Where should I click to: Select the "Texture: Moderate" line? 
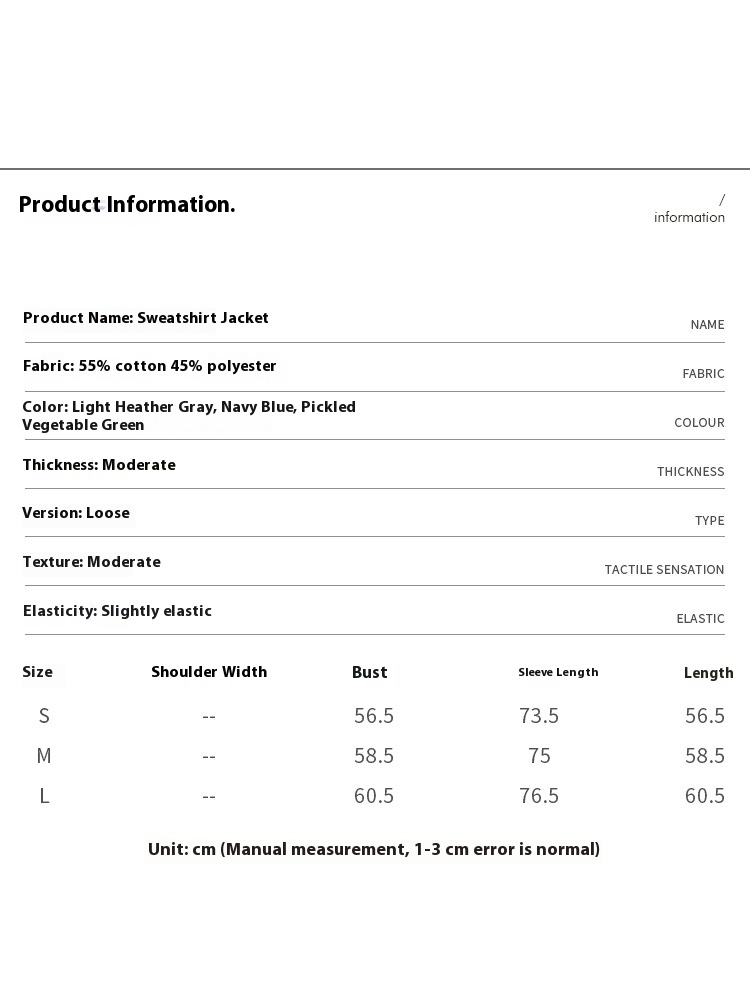pos(91,562)
